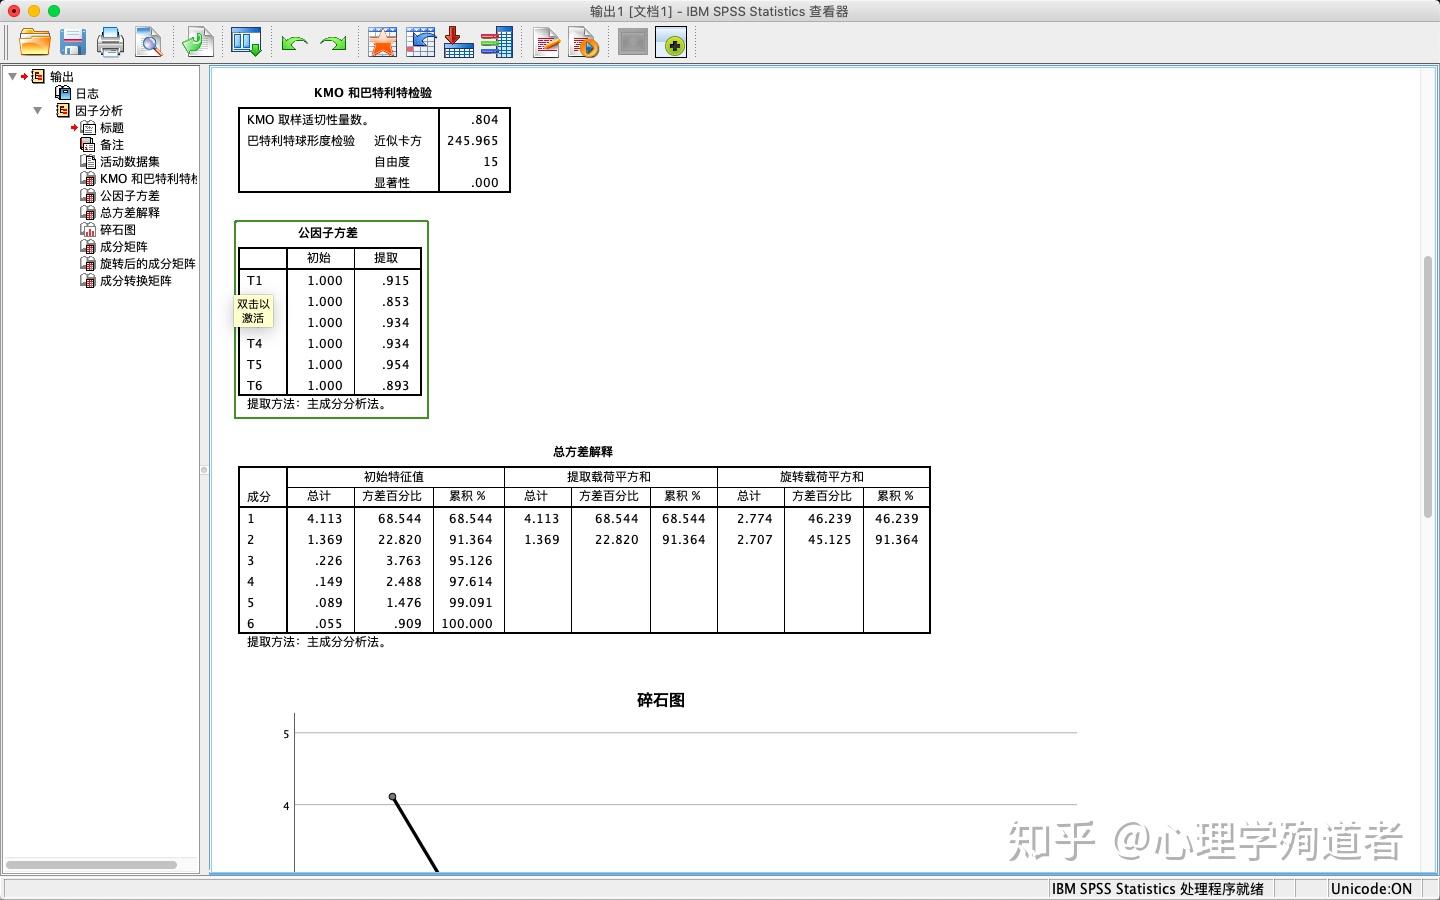Click the run script page icon with blue arrow
This screenshot has height=900, width=1440.
(x=584, y=42)
